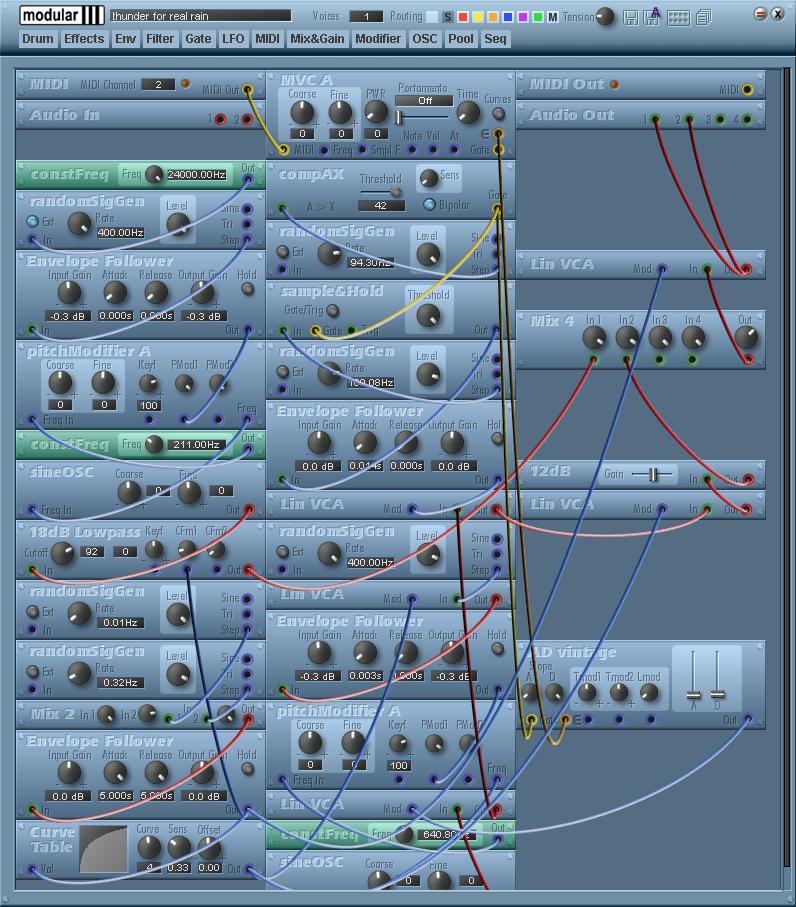Toggle Bipolar on the compAX module
Viewport: 796px width, 907px height.
click(x=429, y=204)
